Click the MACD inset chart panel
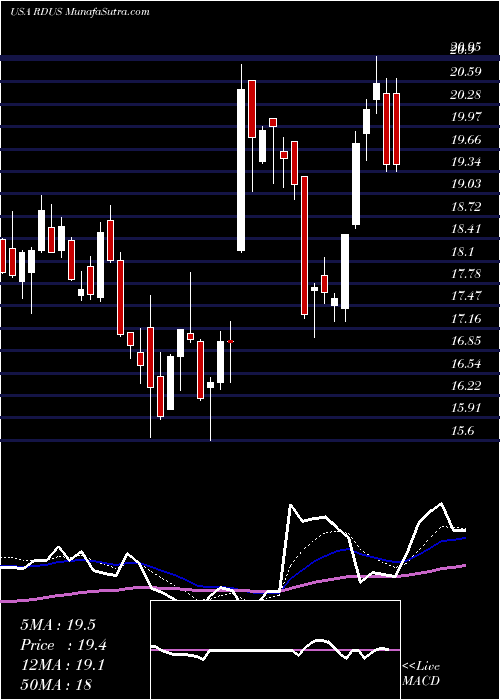 275,650
